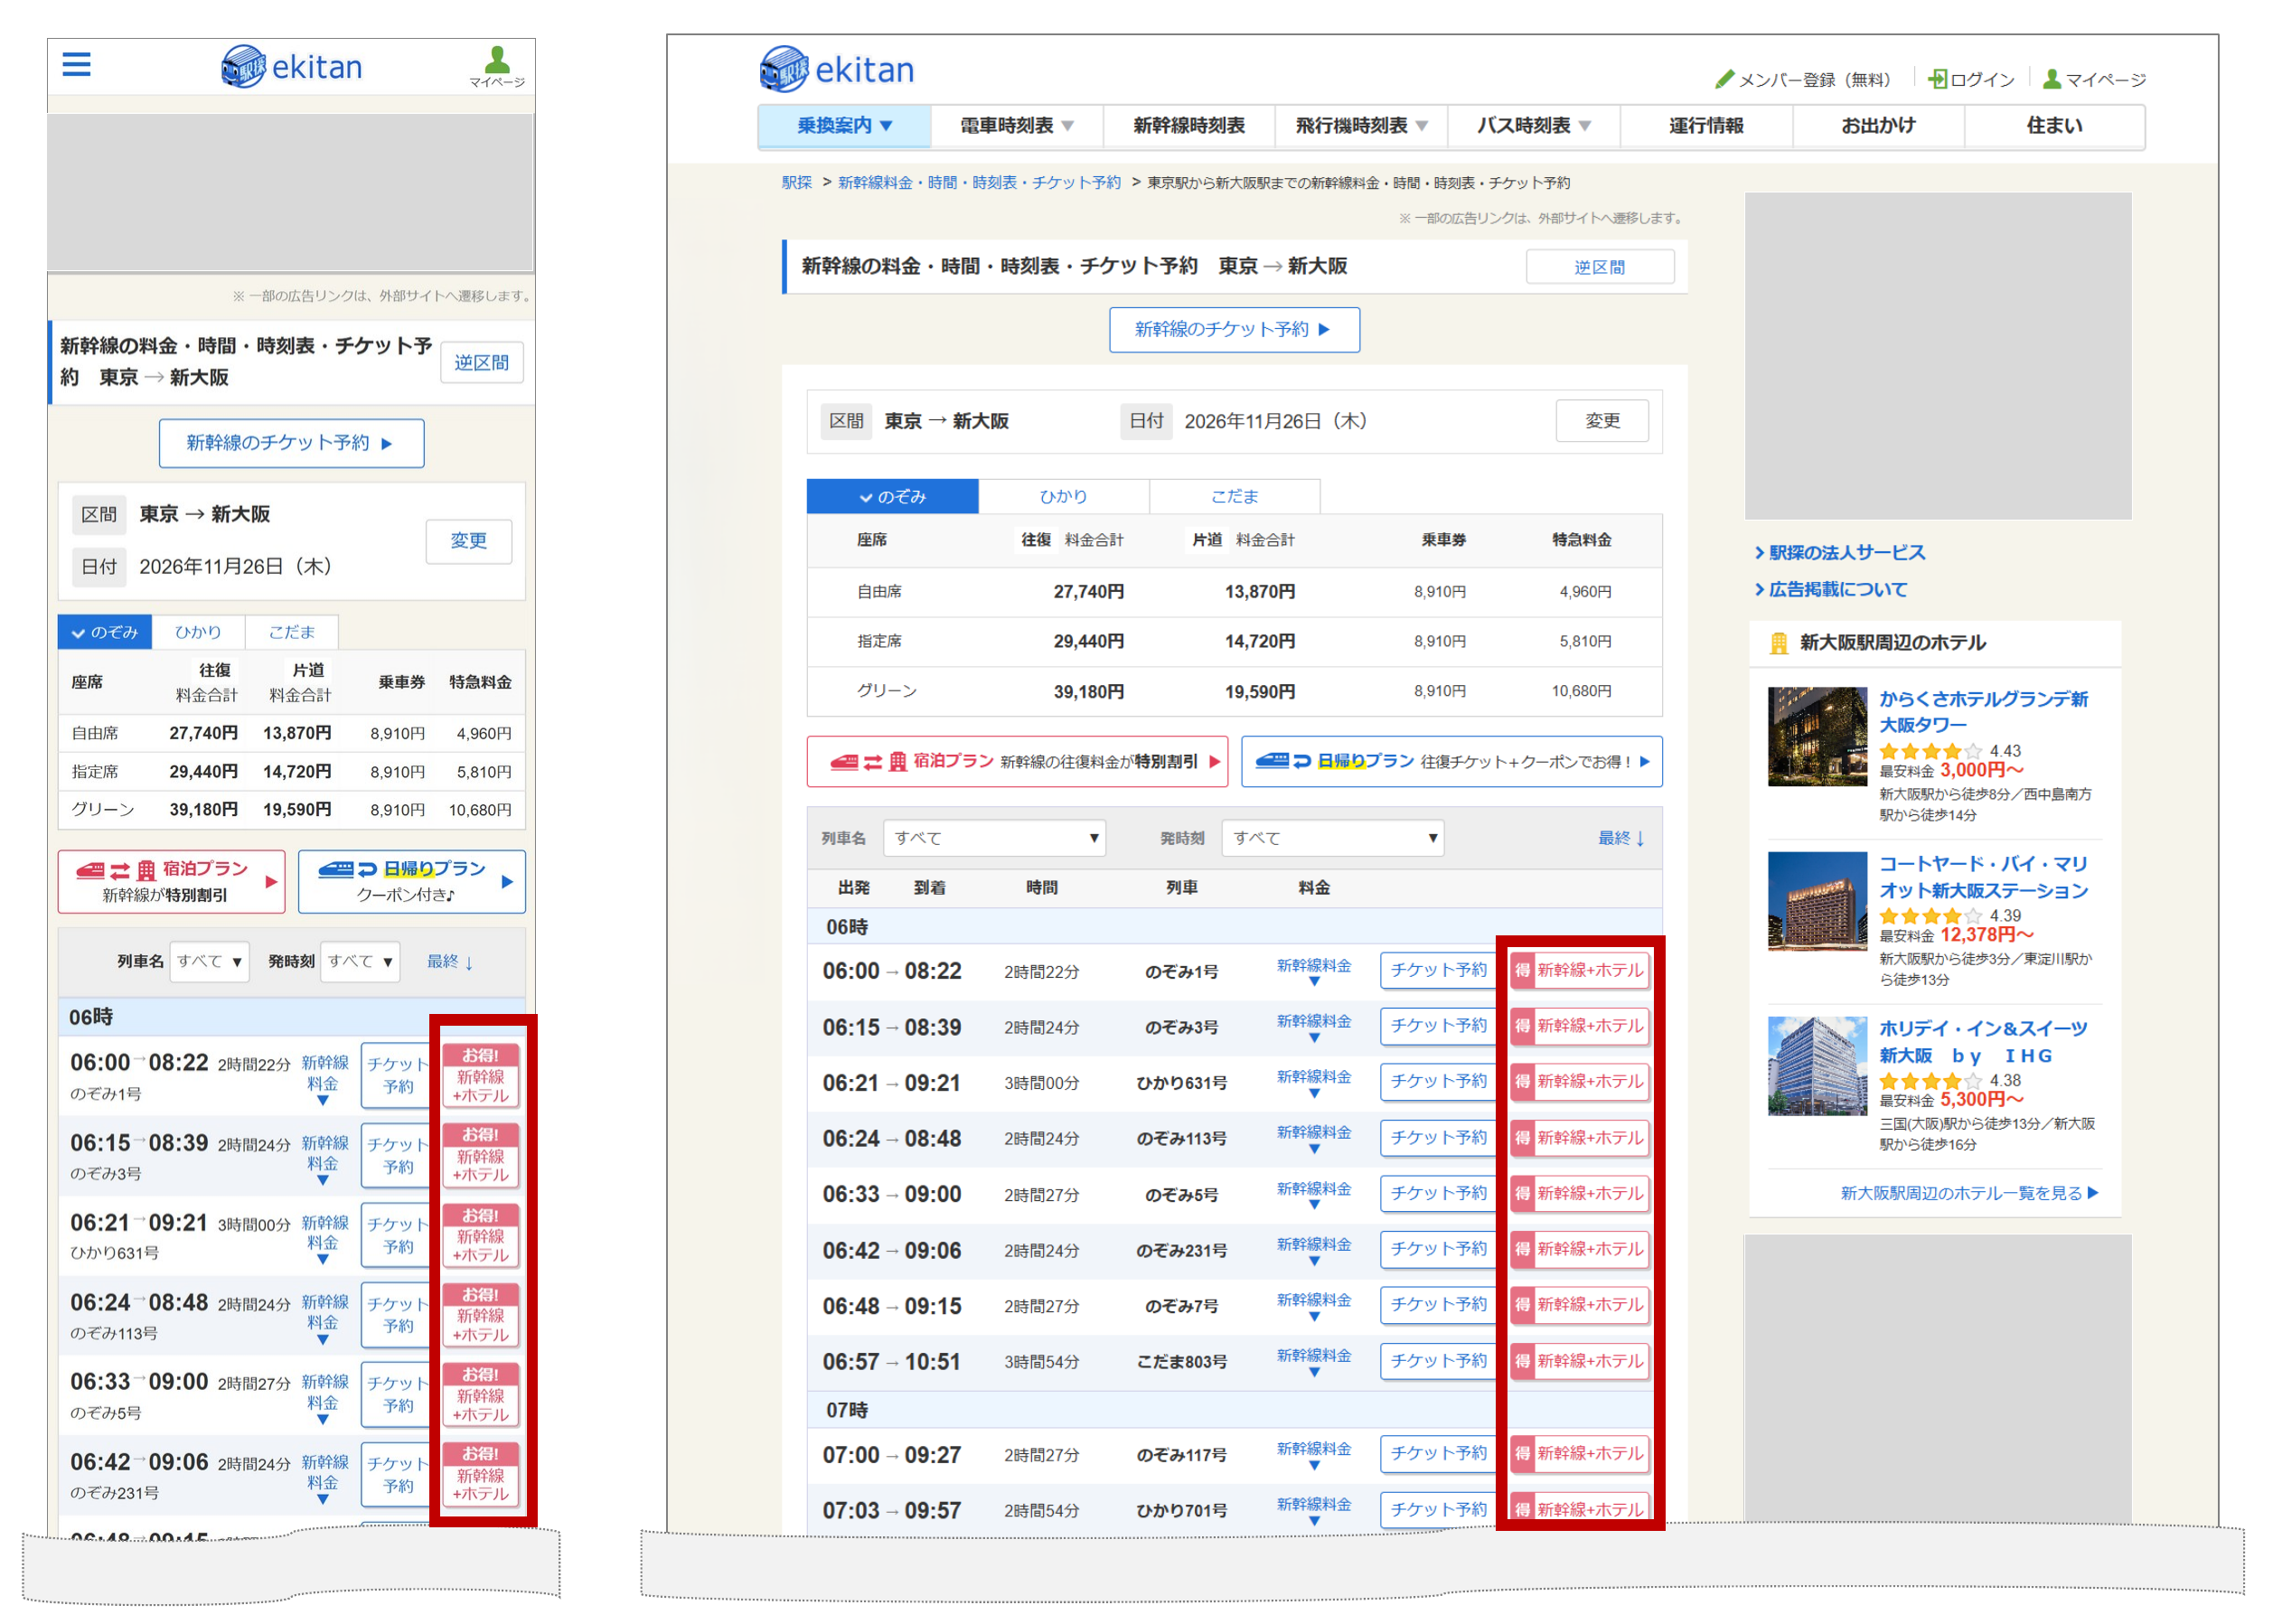Switch to desktop こだま tab
This screenshot has width=2273, height=1624.
(1235, 496)
